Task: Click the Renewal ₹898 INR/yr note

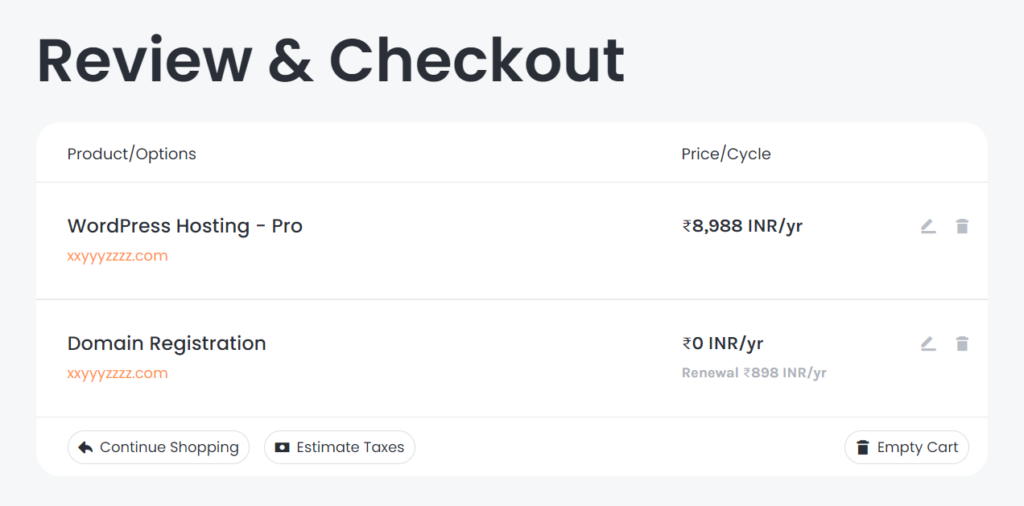Action: (754, 373)
